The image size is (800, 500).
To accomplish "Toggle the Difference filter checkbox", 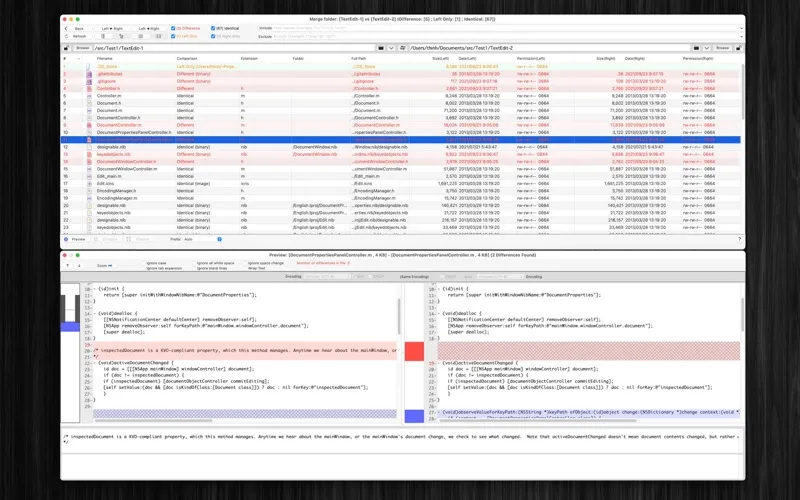I will (173, 29).
